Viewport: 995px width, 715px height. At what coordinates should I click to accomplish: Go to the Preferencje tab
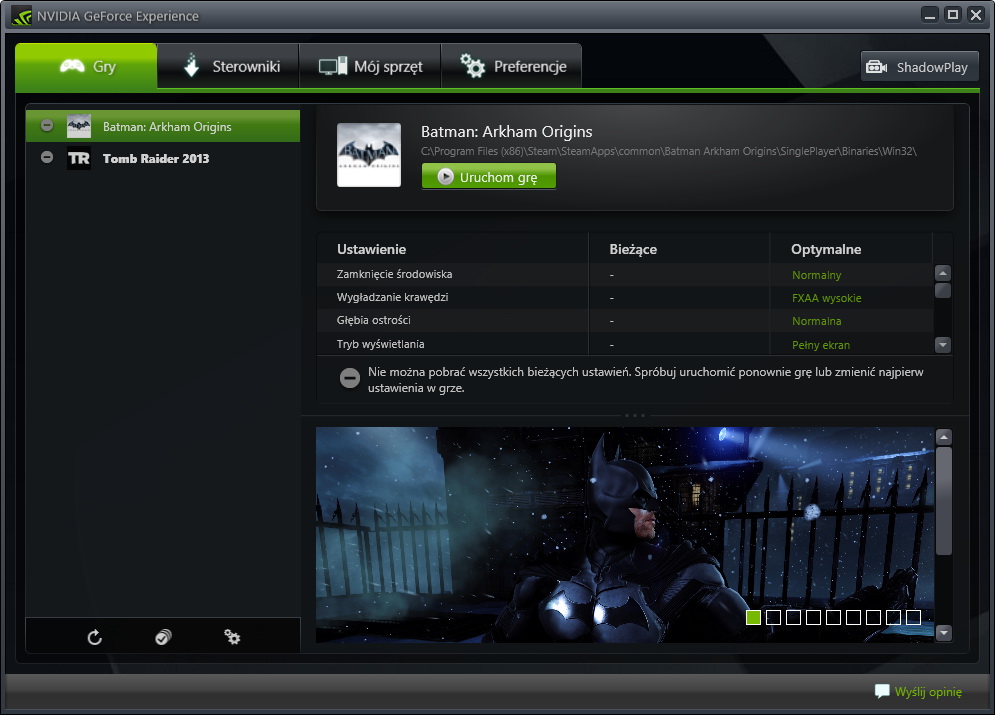click(511, 67)
